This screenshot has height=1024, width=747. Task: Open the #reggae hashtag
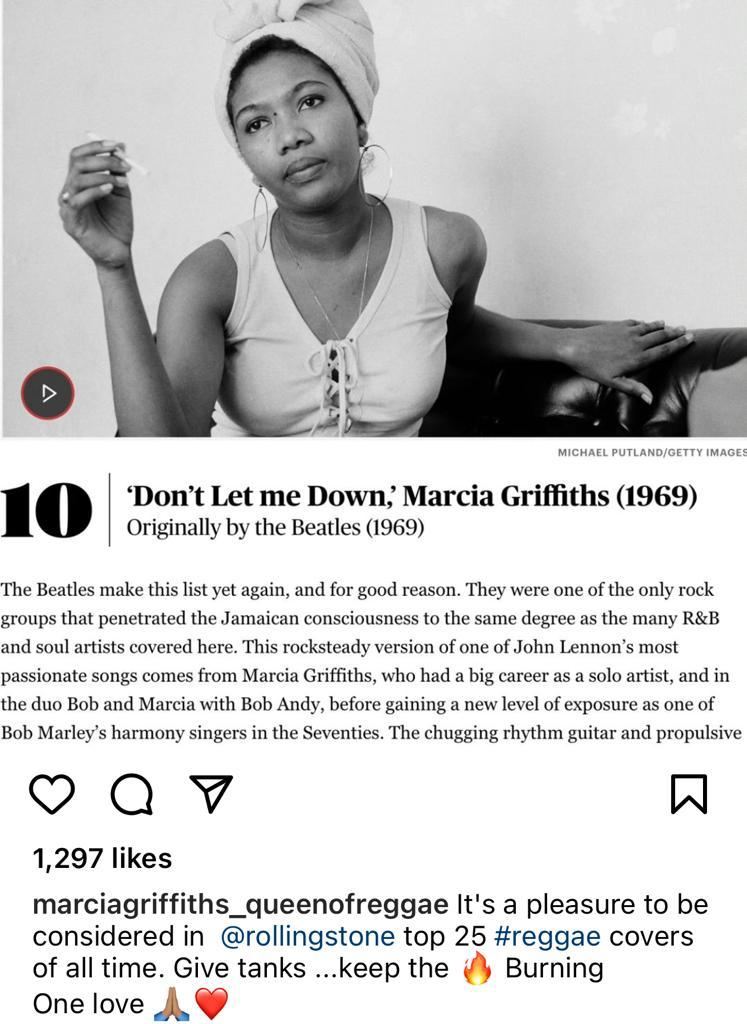(547, 937)
